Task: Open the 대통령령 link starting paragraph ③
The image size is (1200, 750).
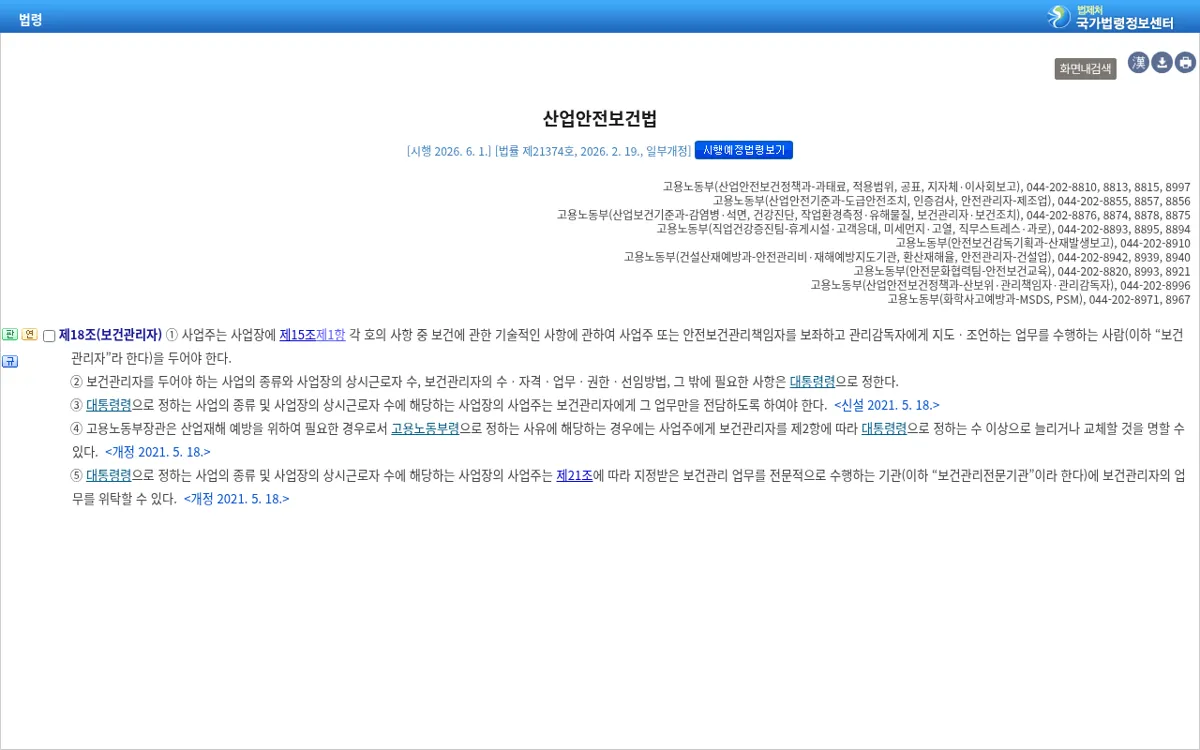Action: tap(108, 405)
